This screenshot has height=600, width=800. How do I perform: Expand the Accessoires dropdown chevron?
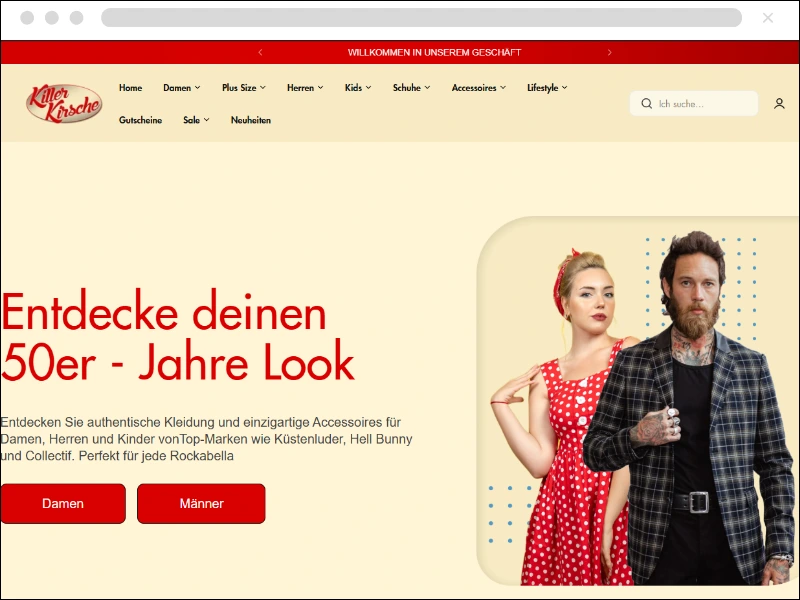[503, 88]
